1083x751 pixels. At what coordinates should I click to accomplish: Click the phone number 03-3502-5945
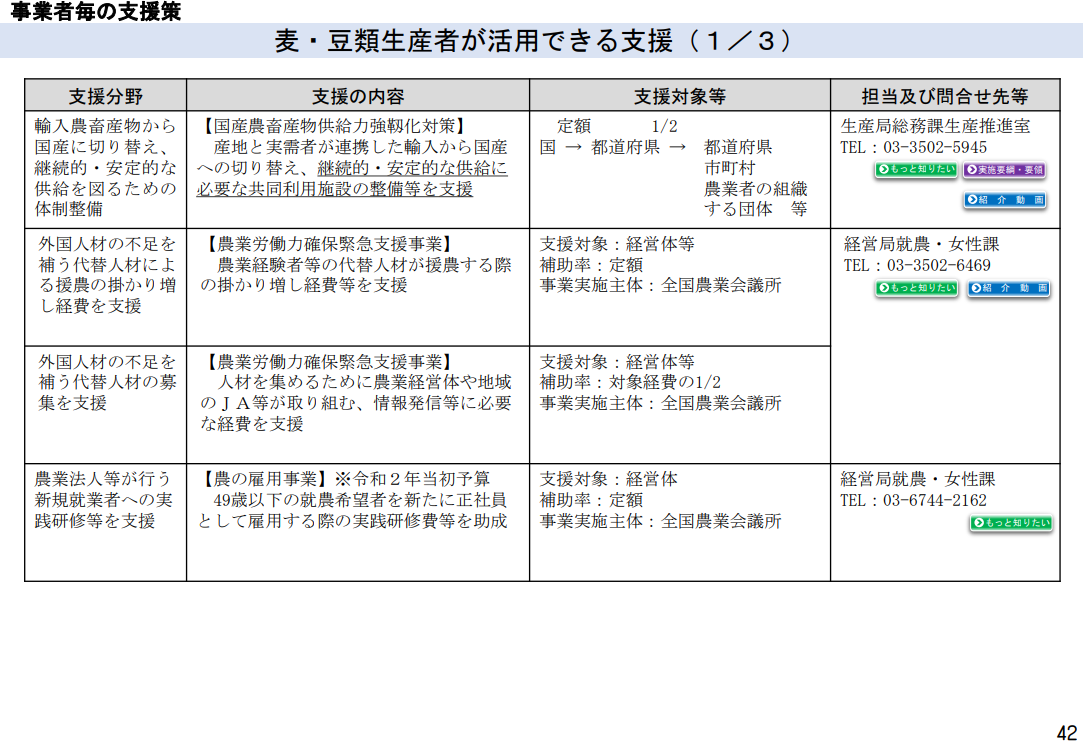(x=935, y=147)
